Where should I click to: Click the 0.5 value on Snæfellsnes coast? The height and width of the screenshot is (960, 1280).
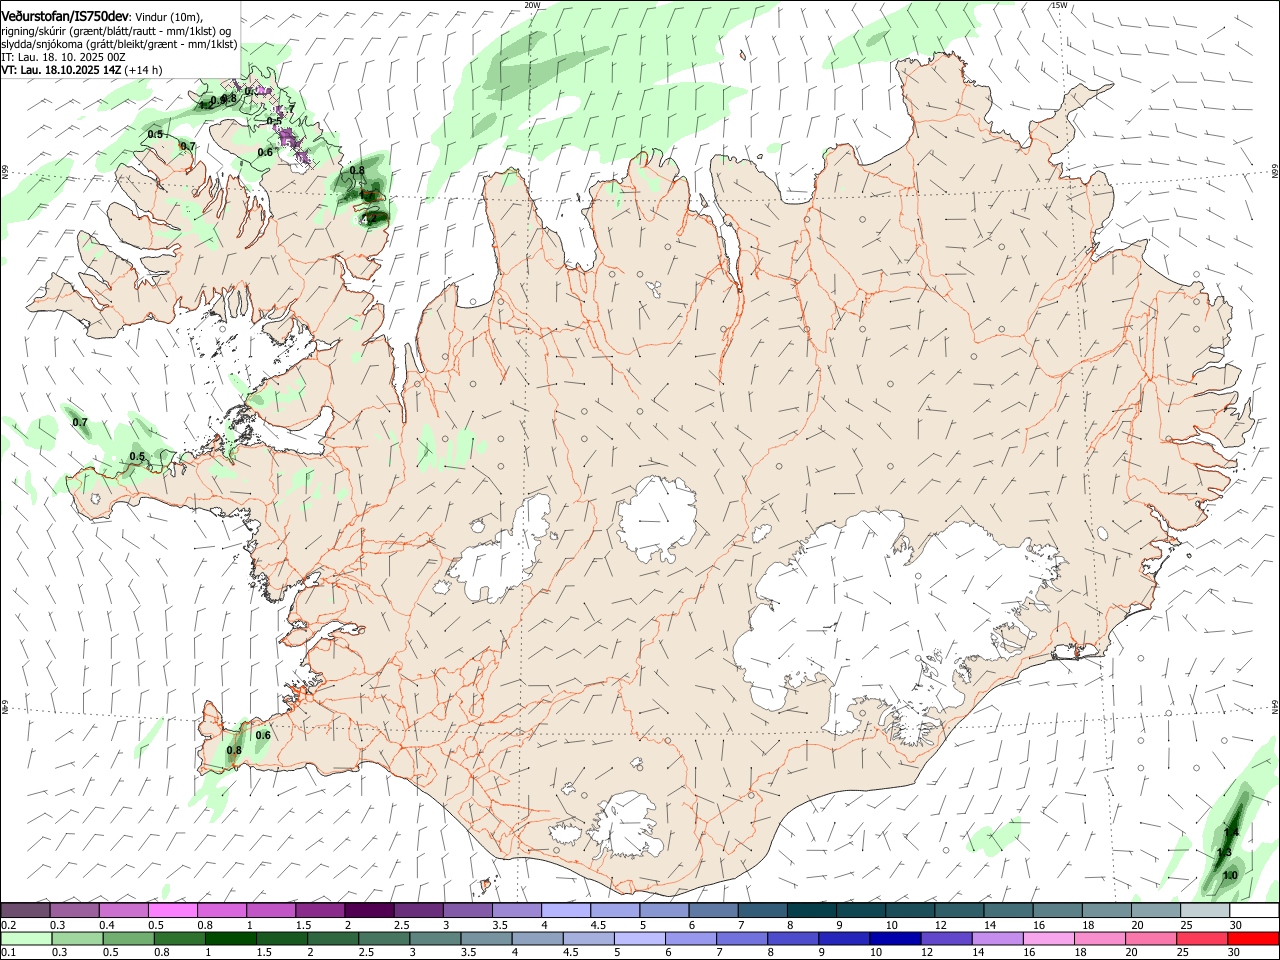137,456
